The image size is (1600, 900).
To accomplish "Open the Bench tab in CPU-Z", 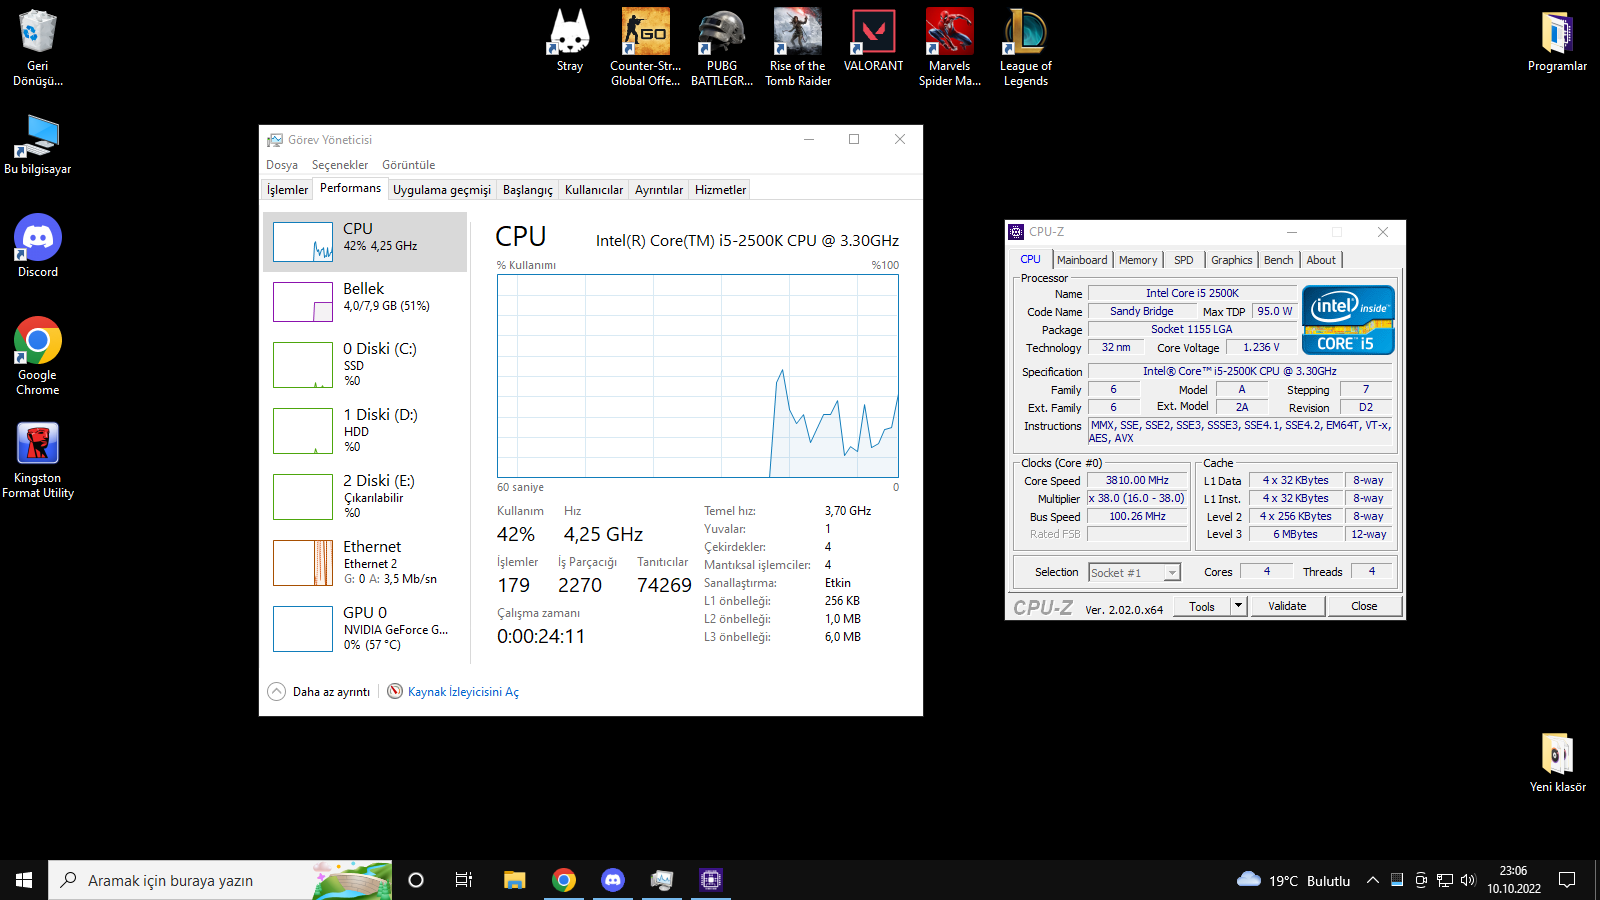I will (x=1279, y=260).
